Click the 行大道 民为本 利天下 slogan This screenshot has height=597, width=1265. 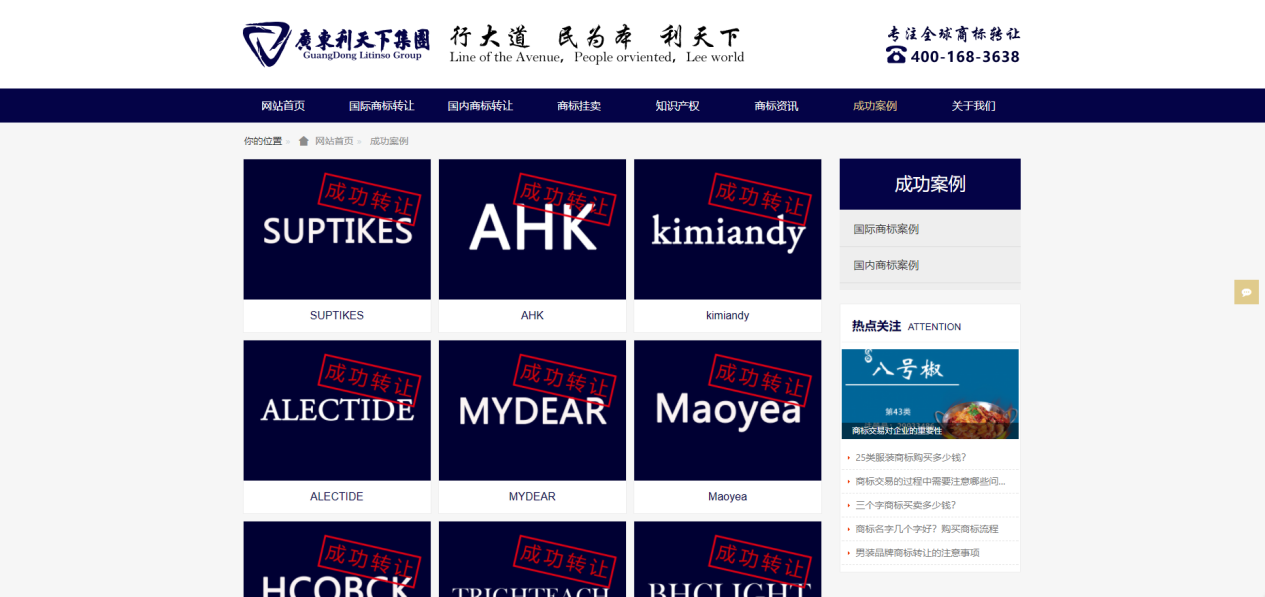pos(597,37)
